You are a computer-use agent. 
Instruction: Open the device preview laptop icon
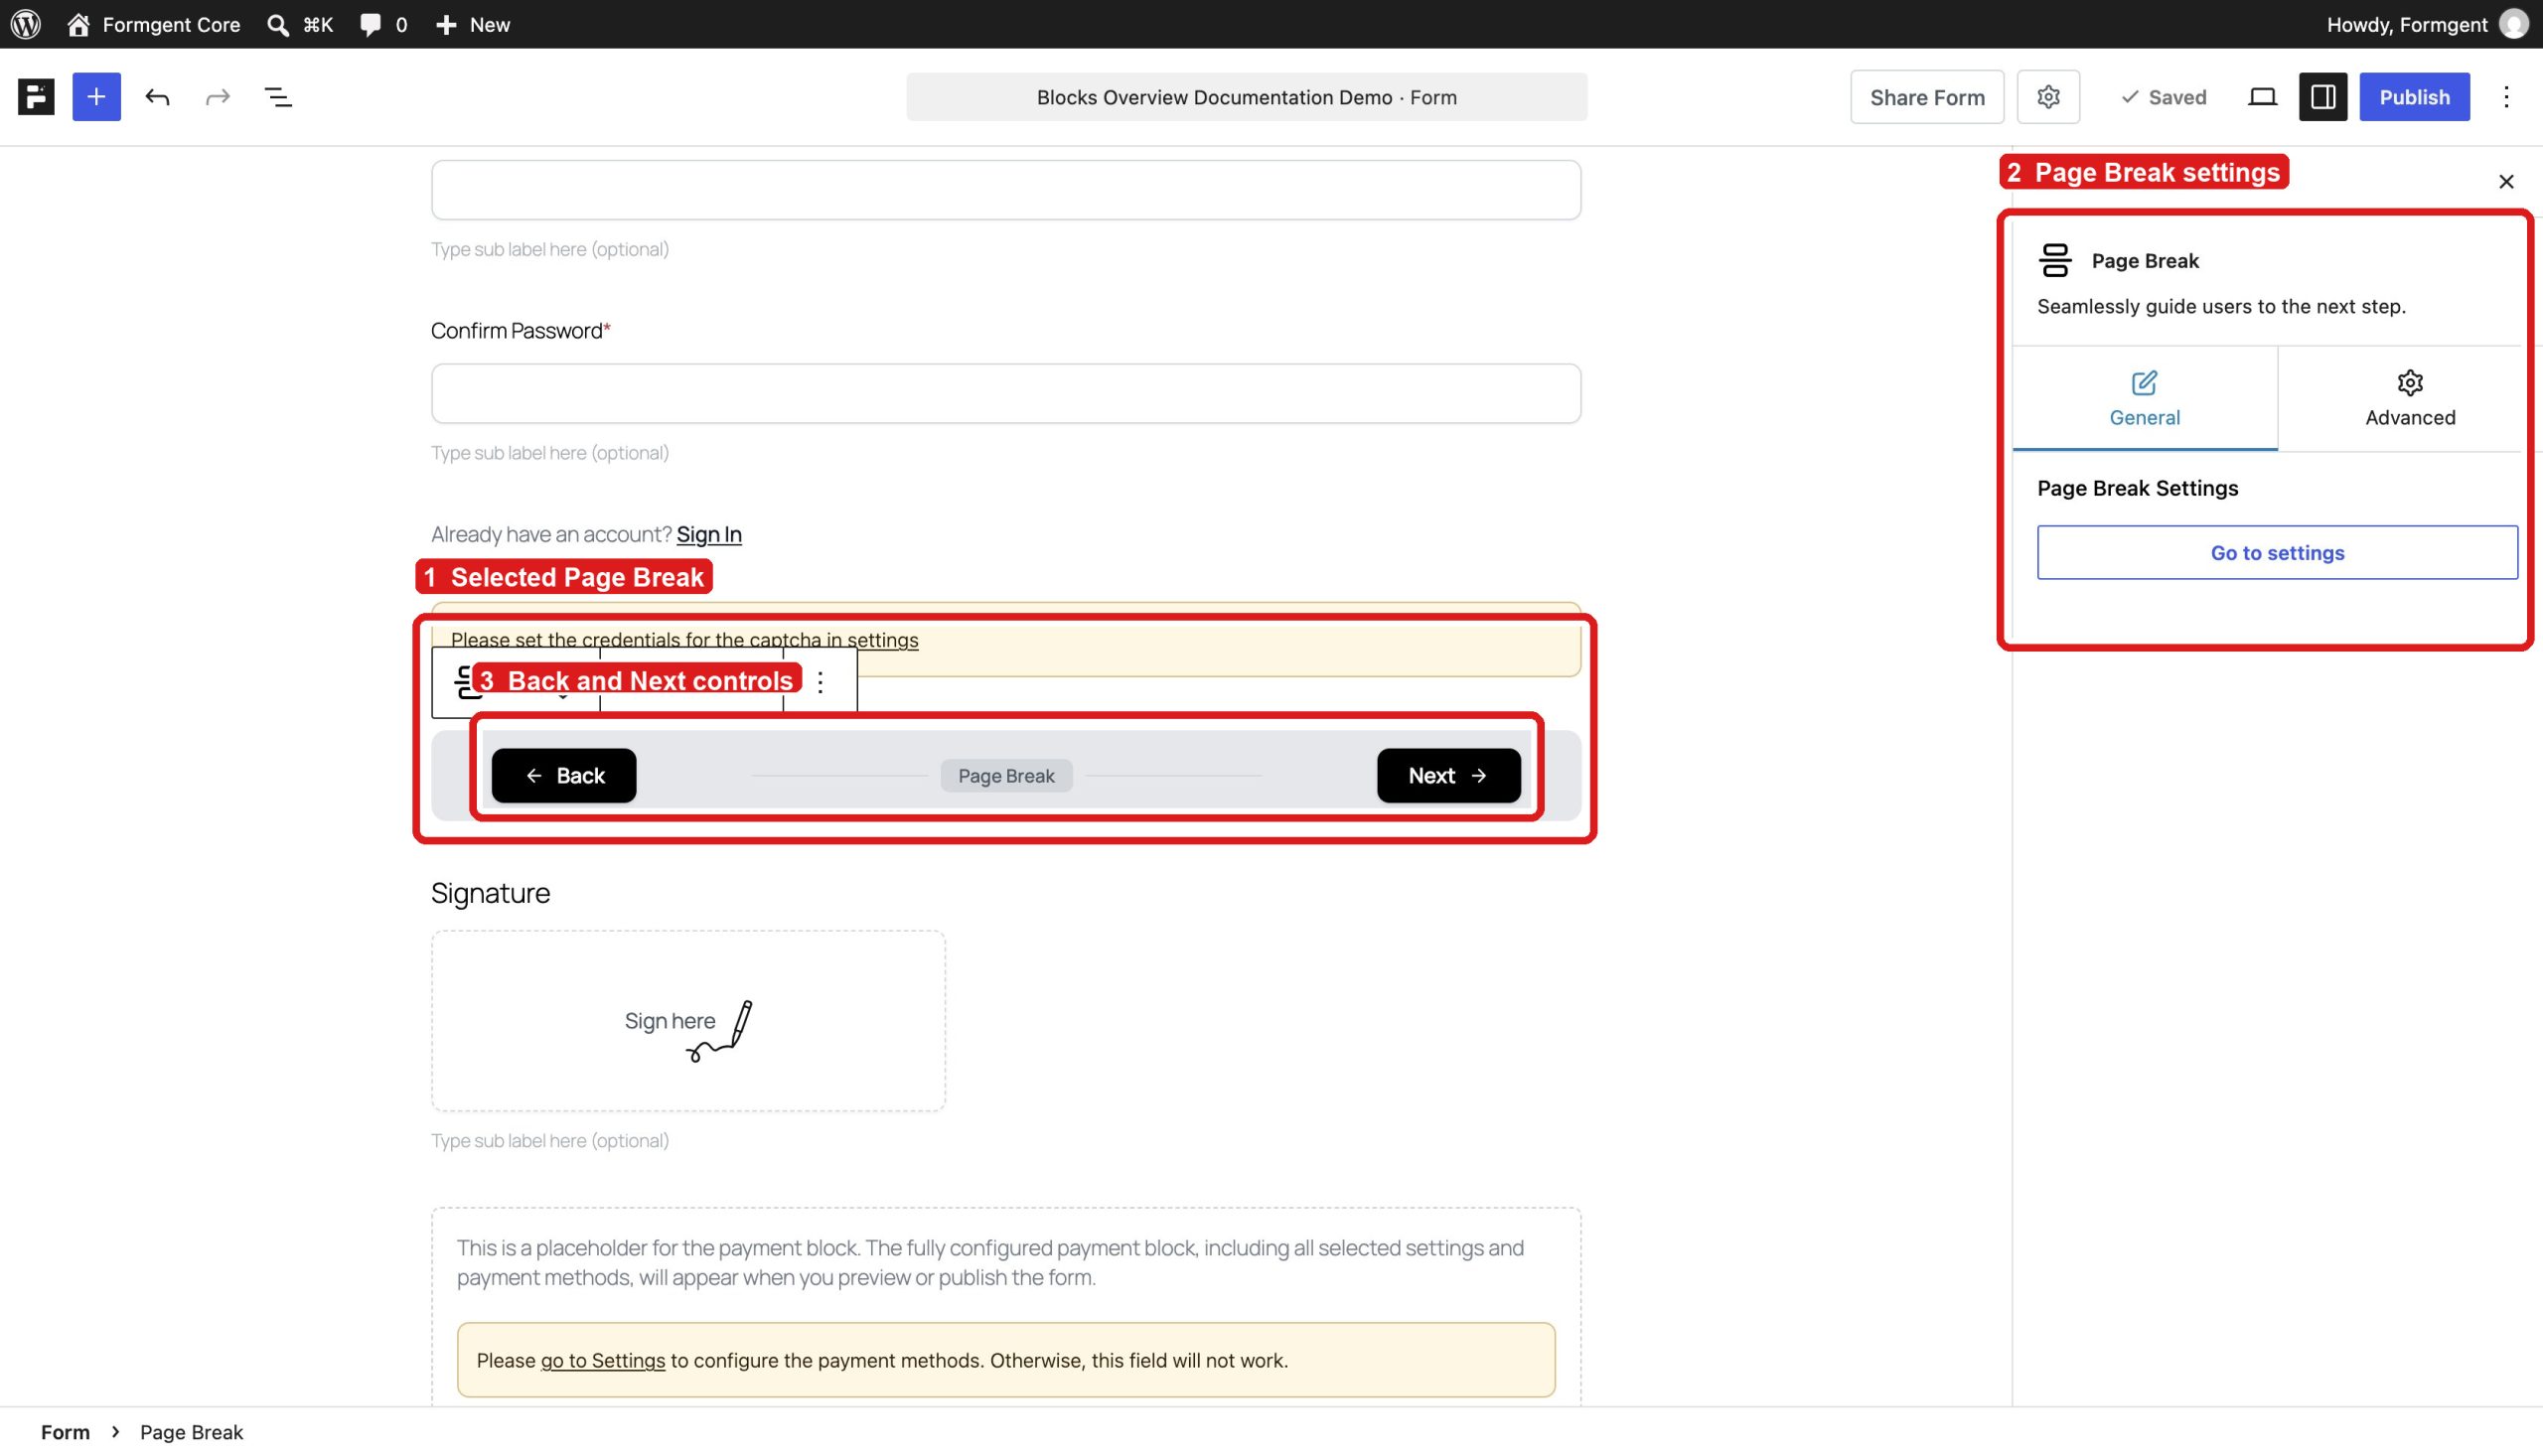pos(2262,97)
